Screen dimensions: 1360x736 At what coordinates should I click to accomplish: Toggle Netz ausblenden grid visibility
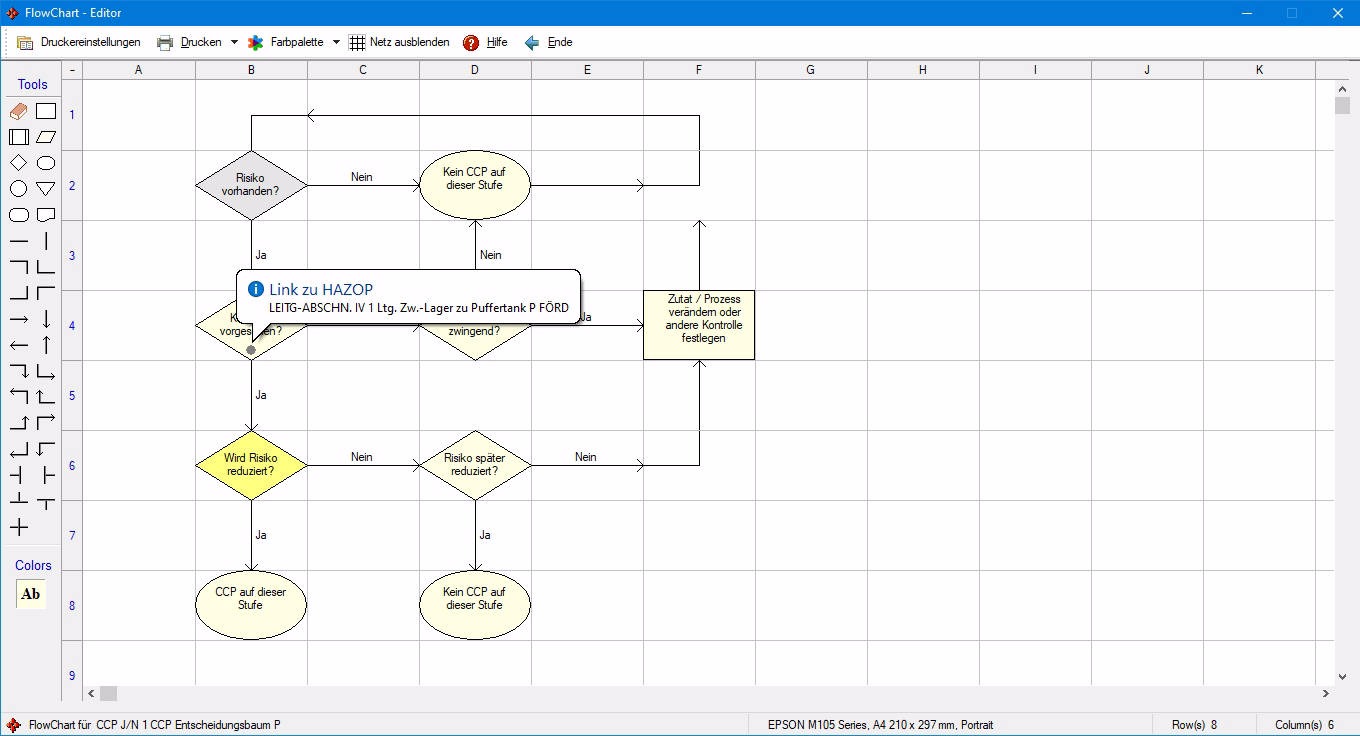(x=398, y=43)
